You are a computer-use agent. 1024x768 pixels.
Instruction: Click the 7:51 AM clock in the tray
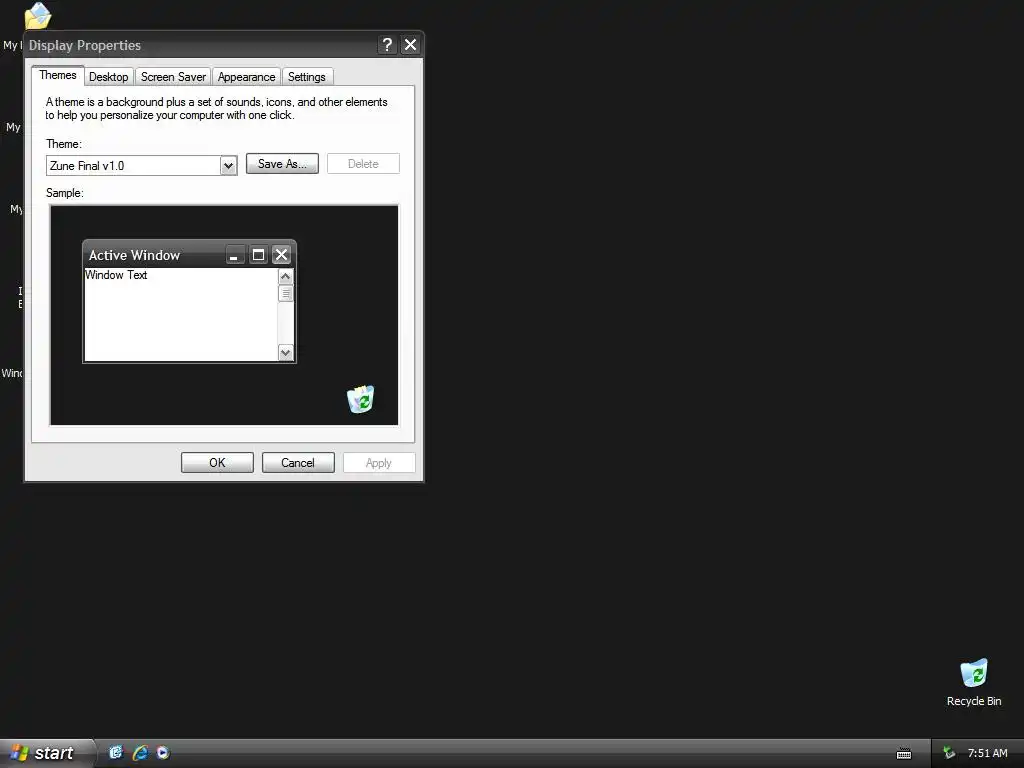[987, 753]
